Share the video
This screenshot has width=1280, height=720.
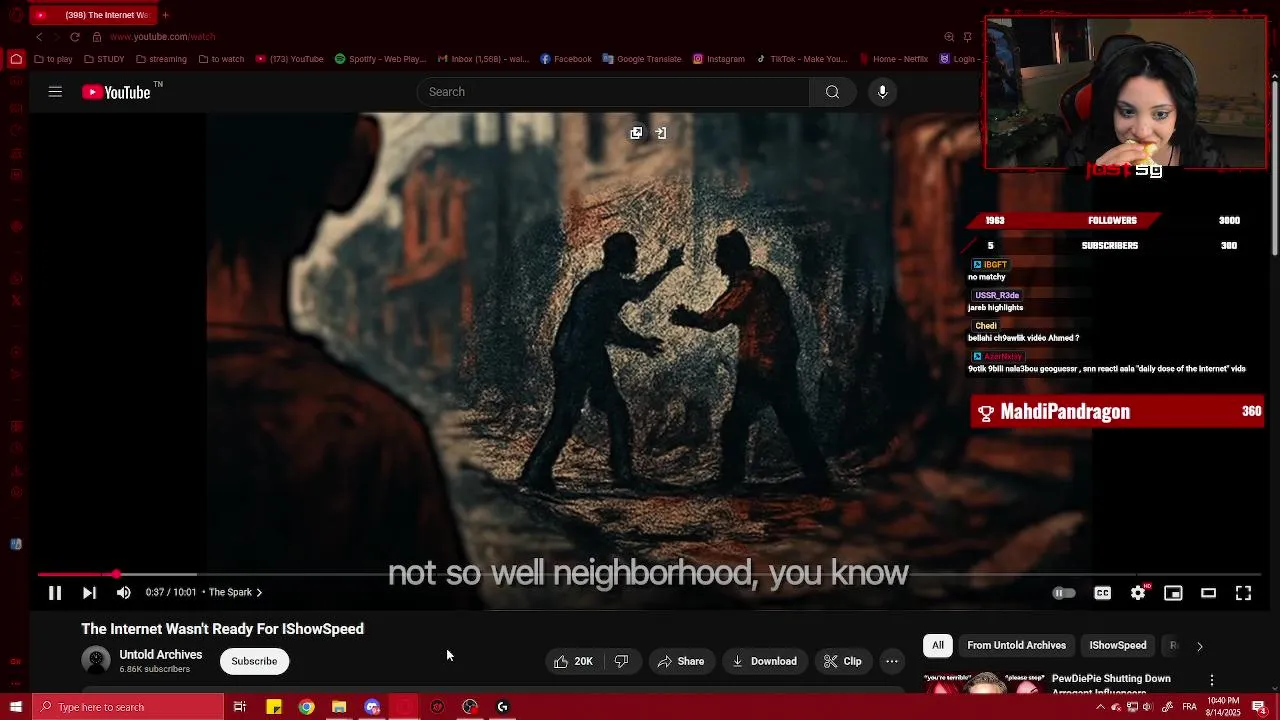680,661
